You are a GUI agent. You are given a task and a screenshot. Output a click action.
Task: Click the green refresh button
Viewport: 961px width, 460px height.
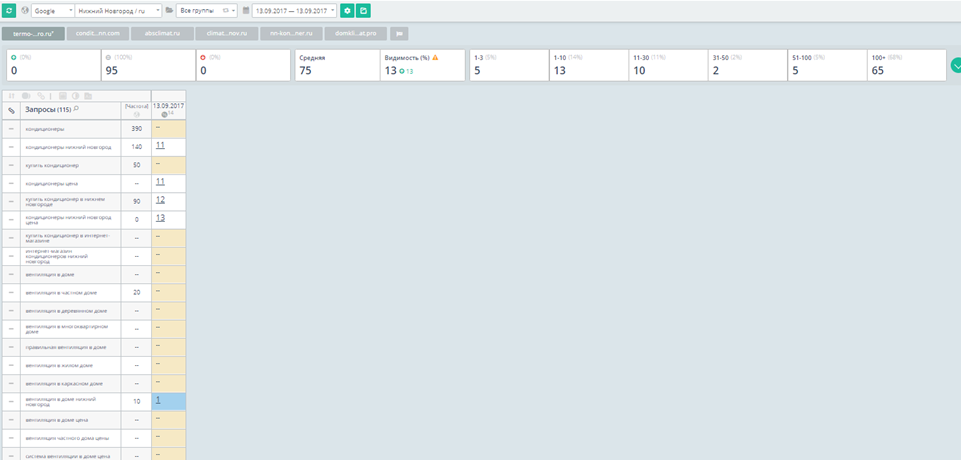[9, 10]
